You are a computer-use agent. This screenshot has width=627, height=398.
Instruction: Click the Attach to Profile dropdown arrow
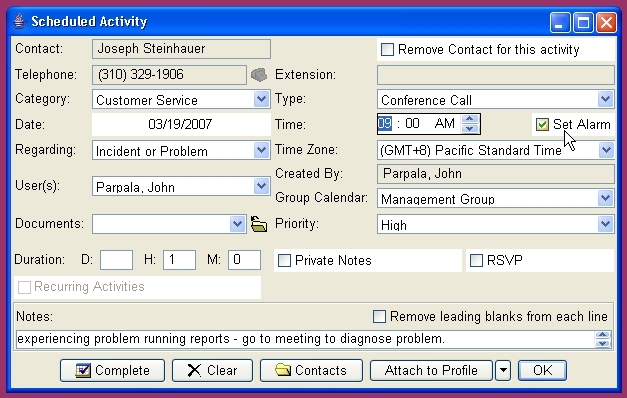coord(503,370)
